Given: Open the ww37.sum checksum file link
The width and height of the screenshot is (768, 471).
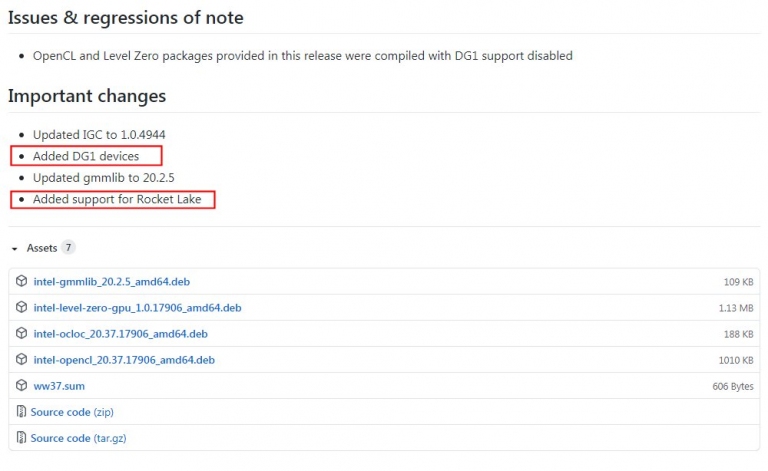Looking at the screenshot, I should pos(59,386).
